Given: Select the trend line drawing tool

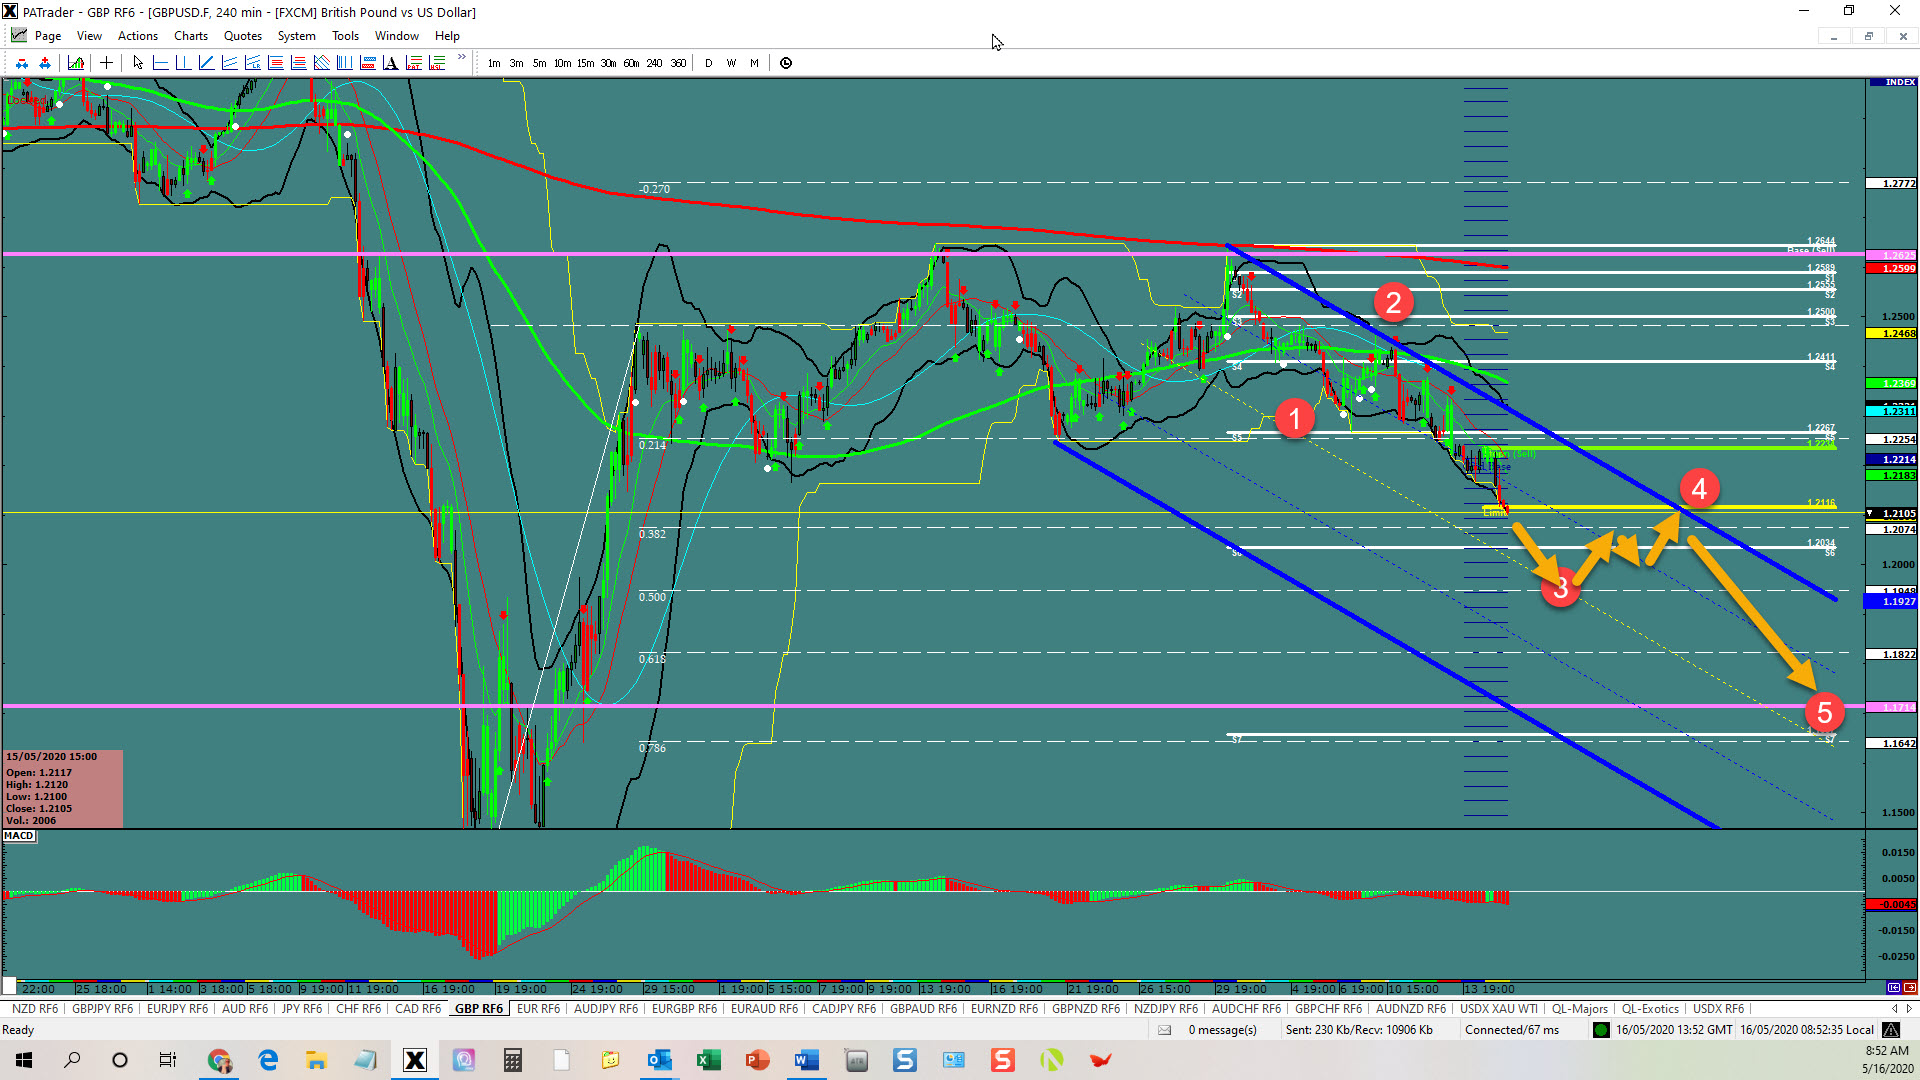Looking at the screenshot, I should 206,63.
